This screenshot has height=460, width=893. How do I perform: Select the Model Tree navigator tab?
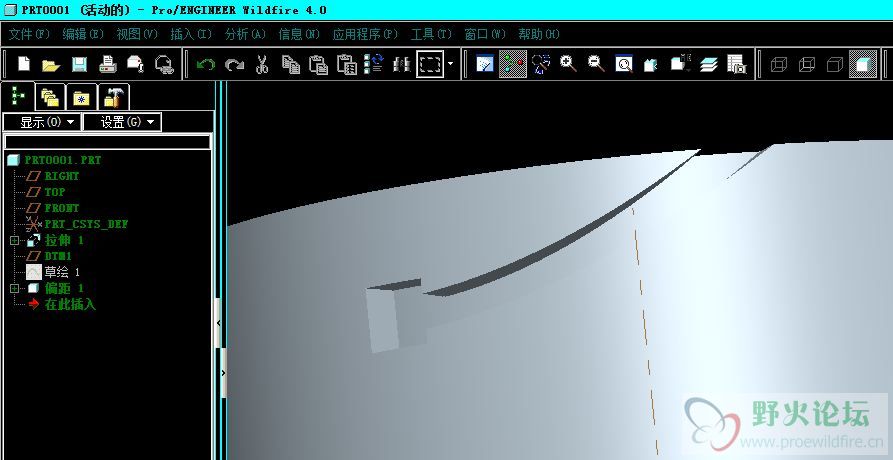18,96
